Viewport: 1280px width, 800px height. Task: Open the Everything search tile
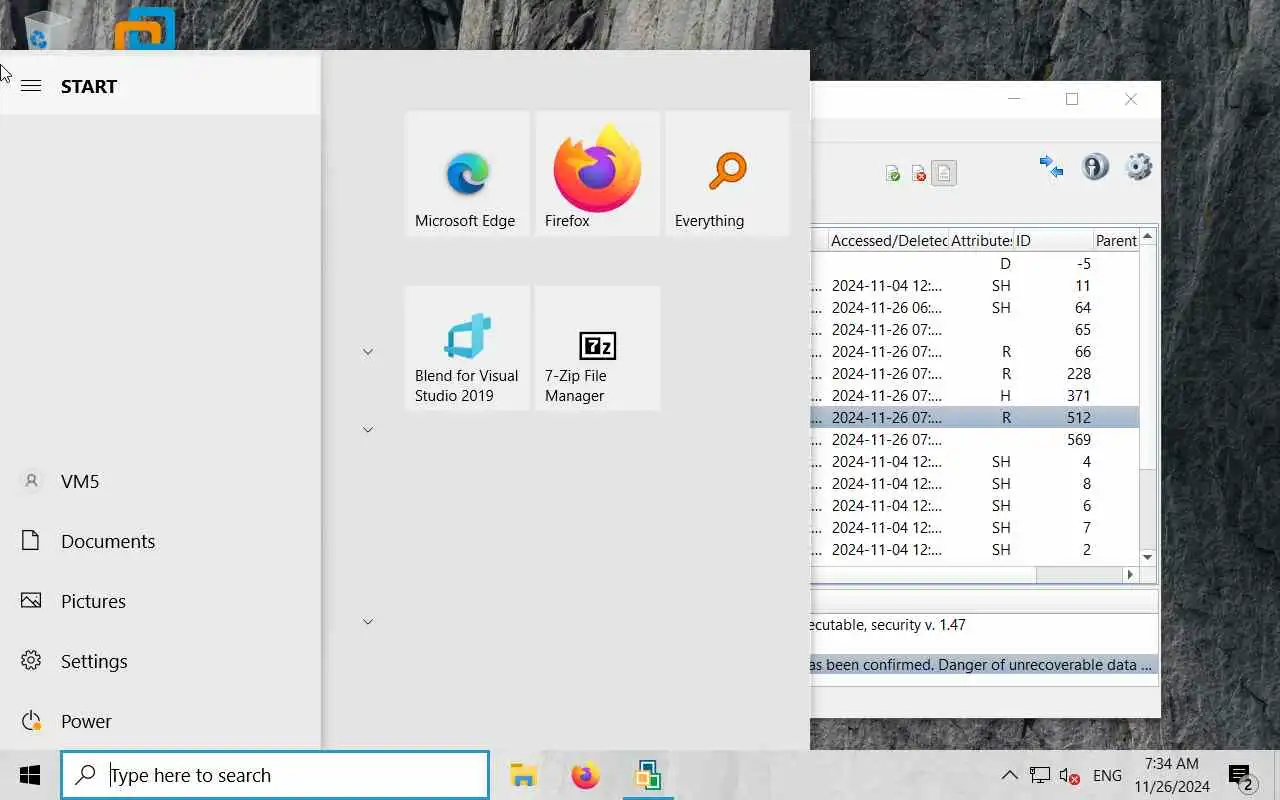(727, 173)
